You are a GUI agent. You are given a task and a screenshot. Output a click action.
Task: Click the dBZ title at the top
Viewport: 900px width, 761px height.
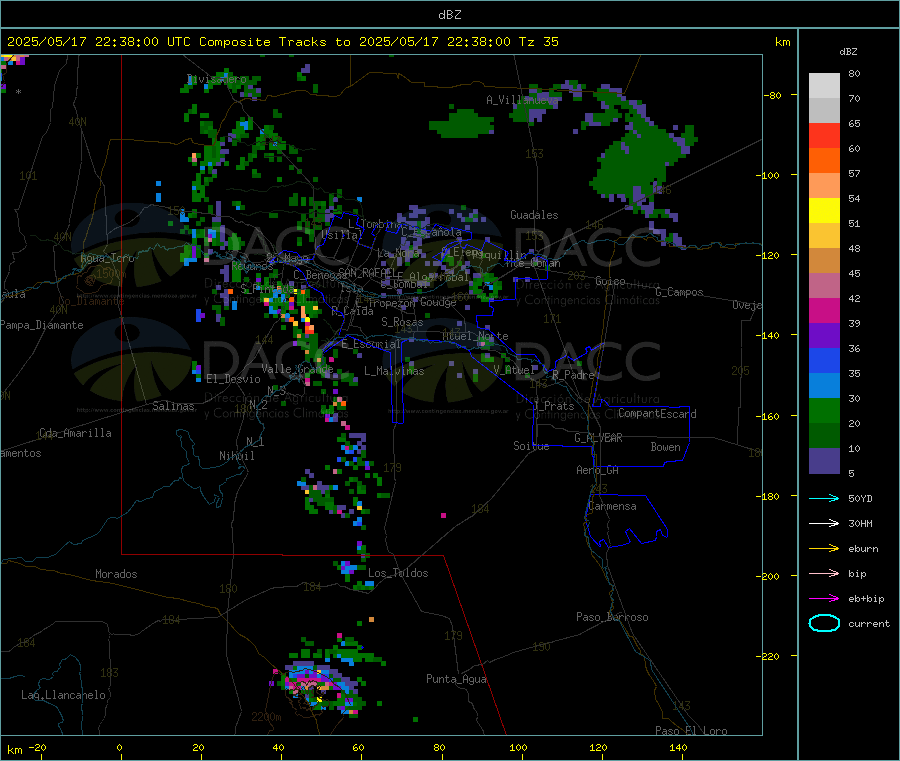pos(449,15)
